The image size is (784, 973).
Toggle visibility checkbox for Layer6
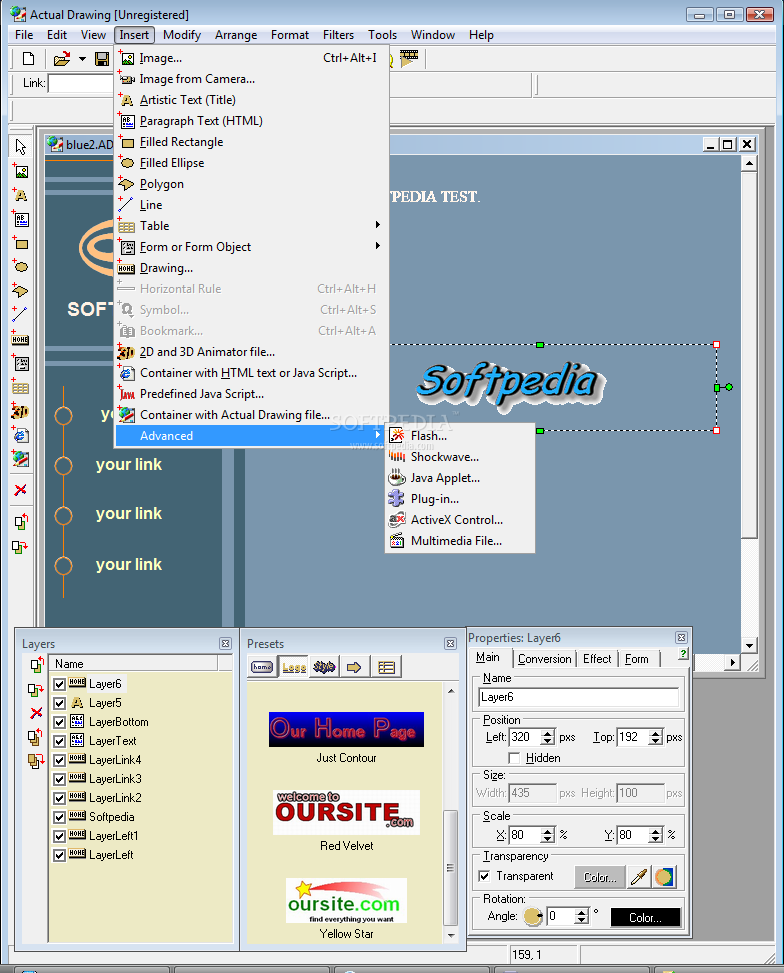pos(60,684)
